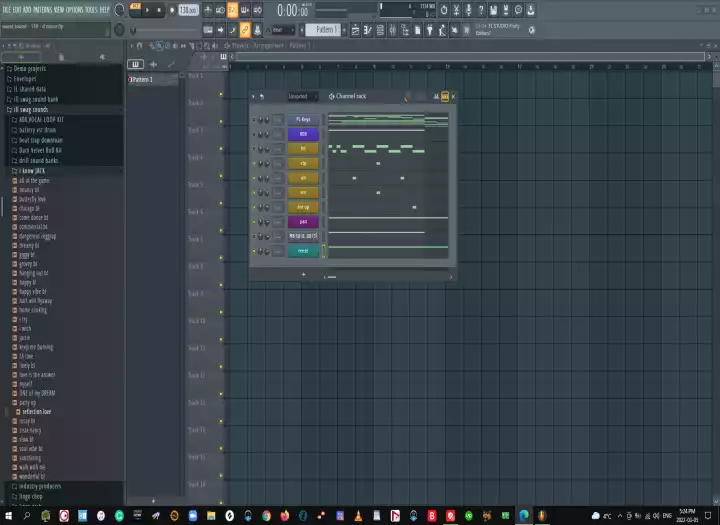Open the Channel rack options menu arrow
The width and height of the screenshot is (720, 525).
tap(253, 96)
